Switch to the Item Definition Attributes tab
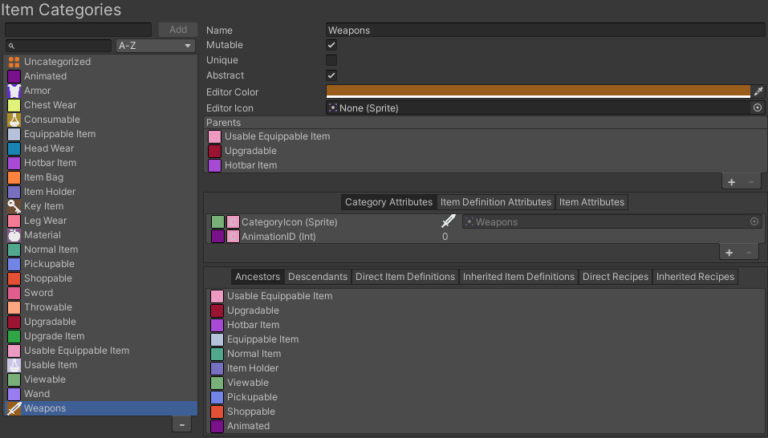 tap(495, 202)
